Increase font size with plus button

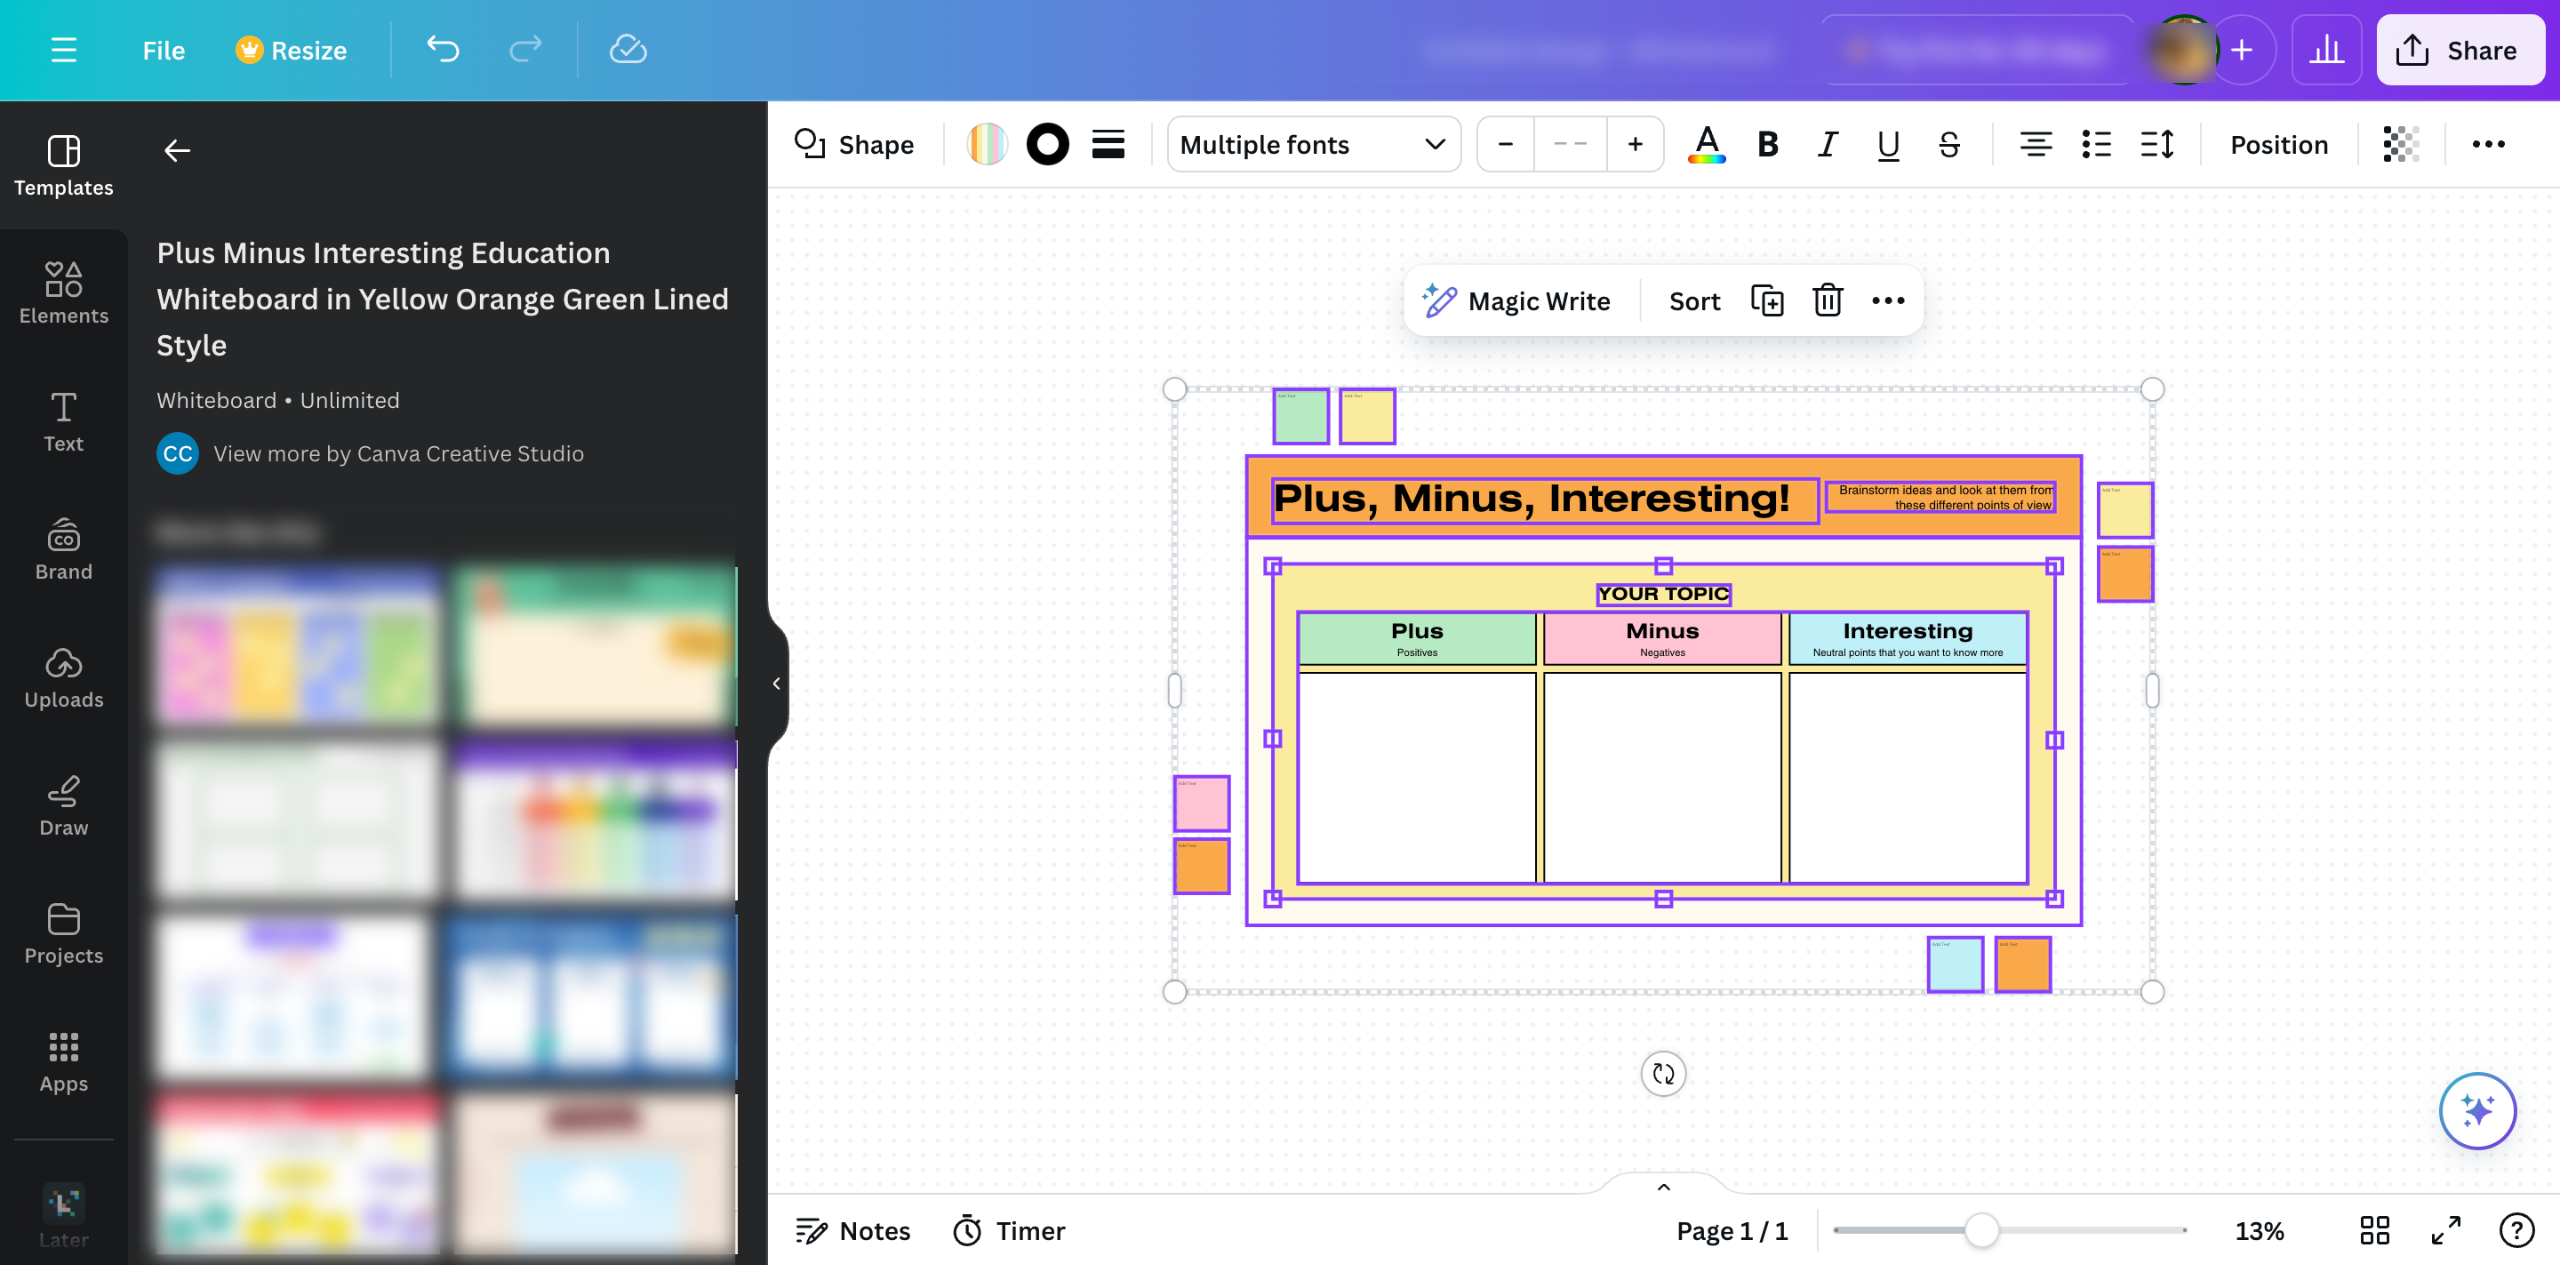[1635, 145]
